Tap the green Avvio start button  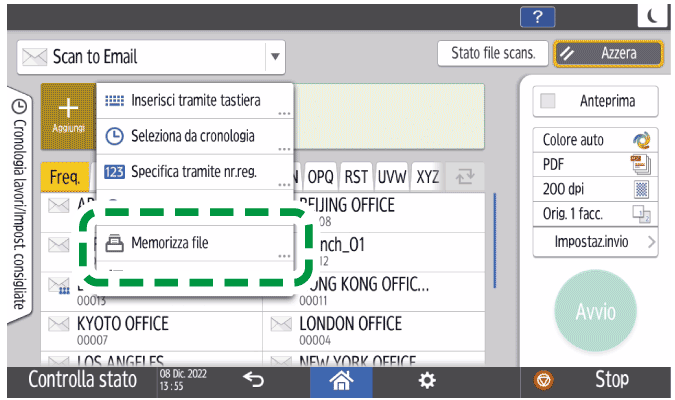coord(596,311)
